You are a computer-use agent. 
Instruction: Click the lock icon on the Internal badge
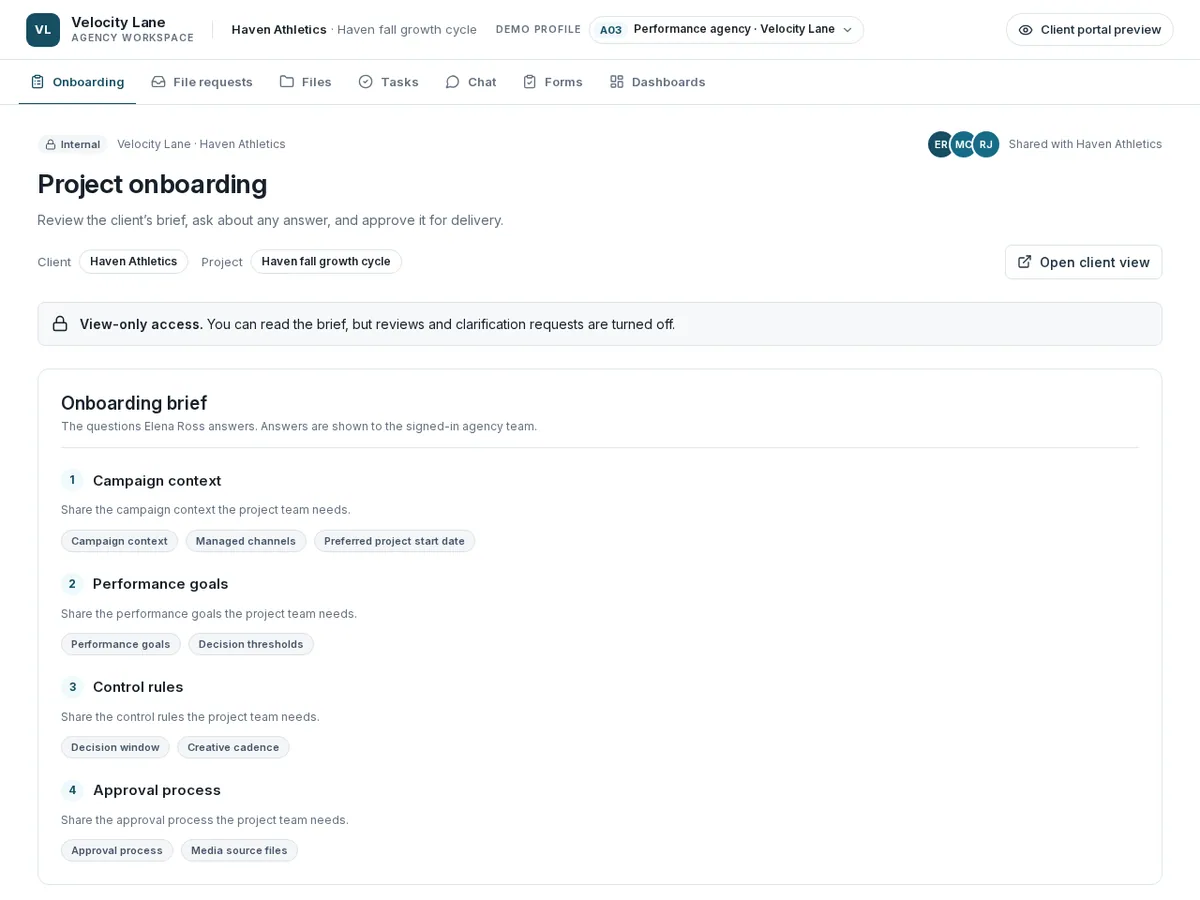pyautogui.click(x=50, y=145)
